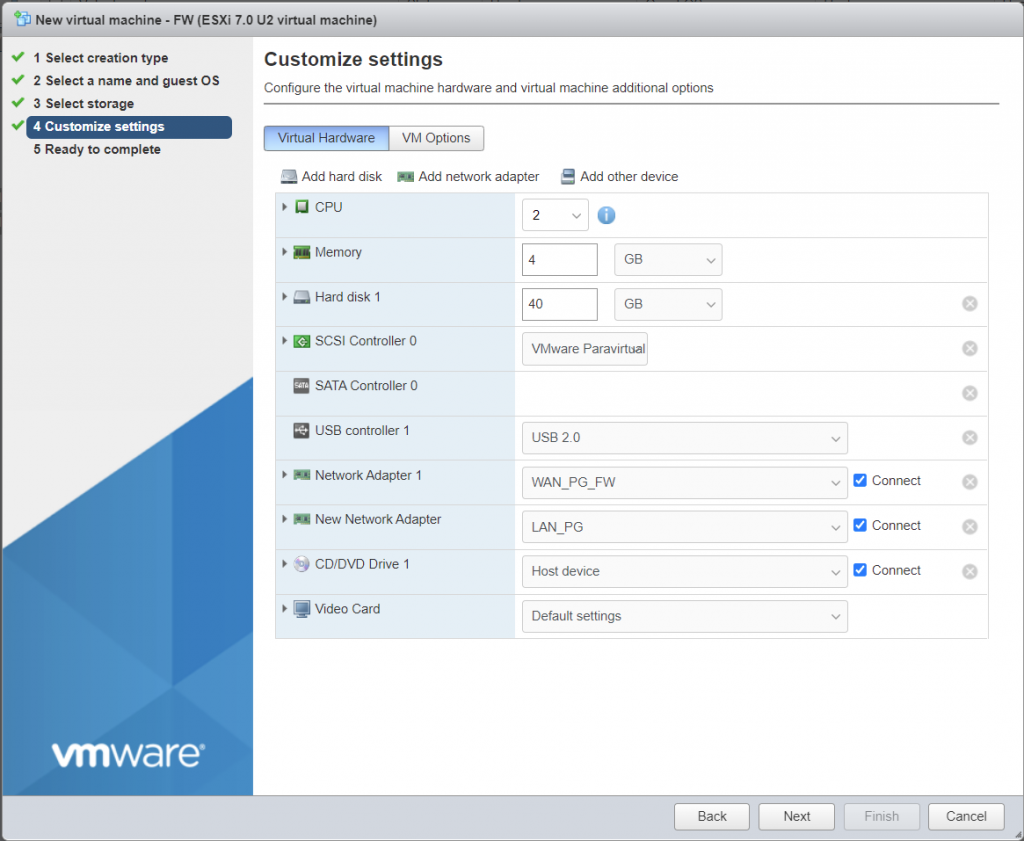Click the Finish button
Image resolution: width=1024 pixels, height=841 pixels.
[882, 816]
